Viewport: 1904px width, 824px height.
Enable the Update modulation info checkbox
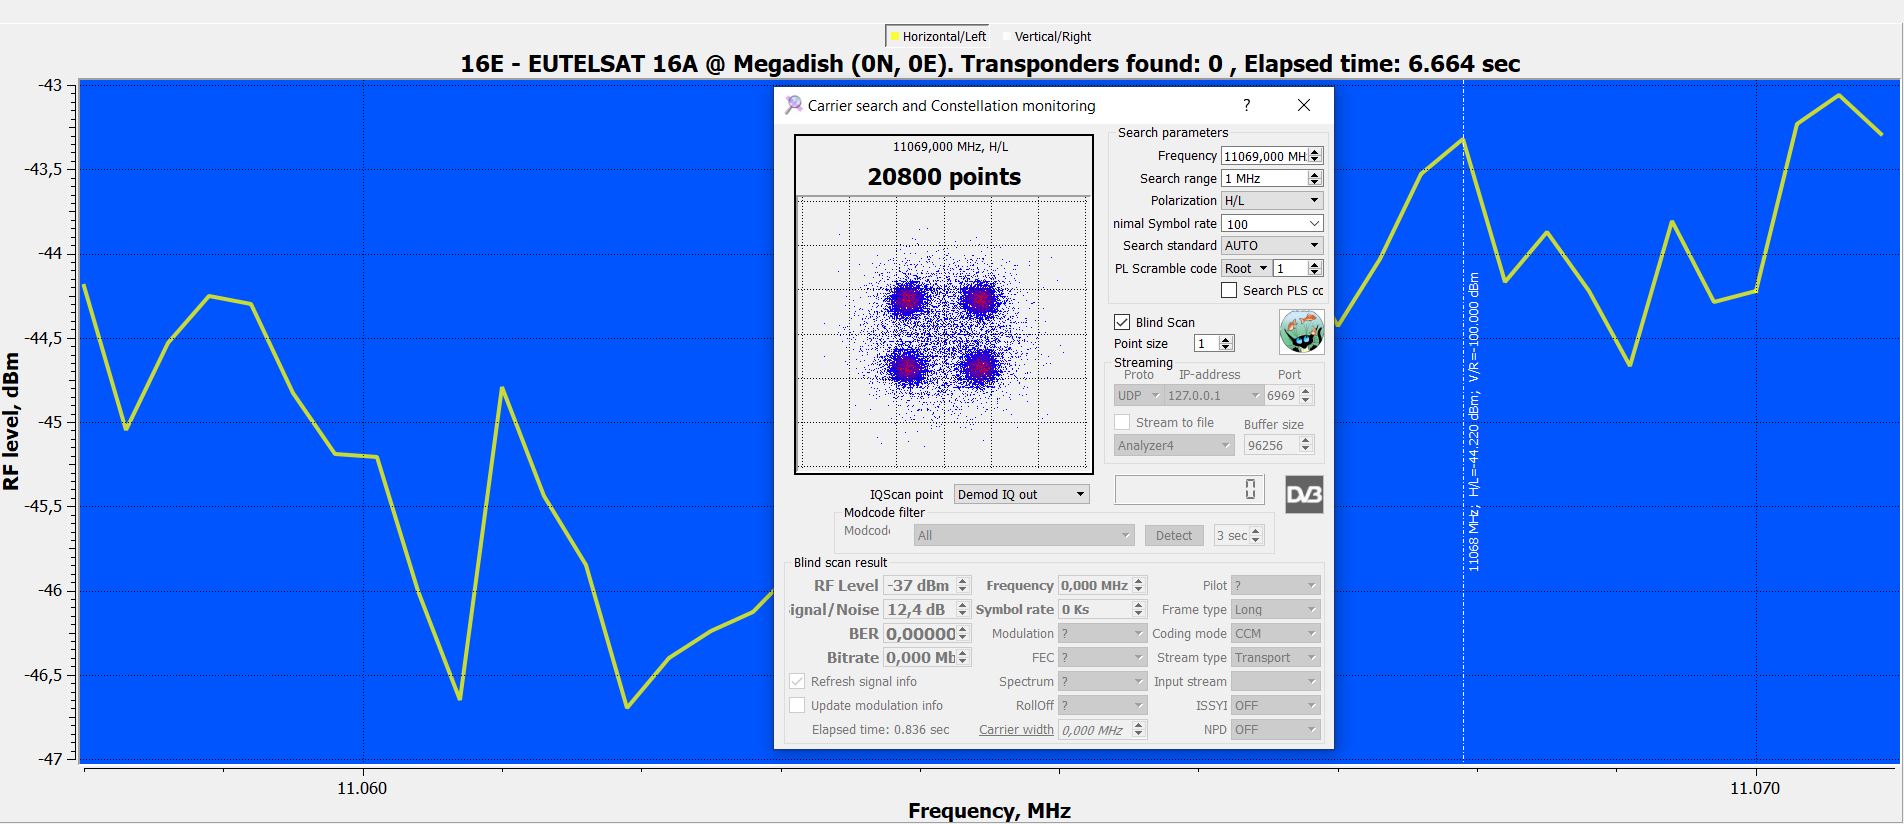click(797, 705)
